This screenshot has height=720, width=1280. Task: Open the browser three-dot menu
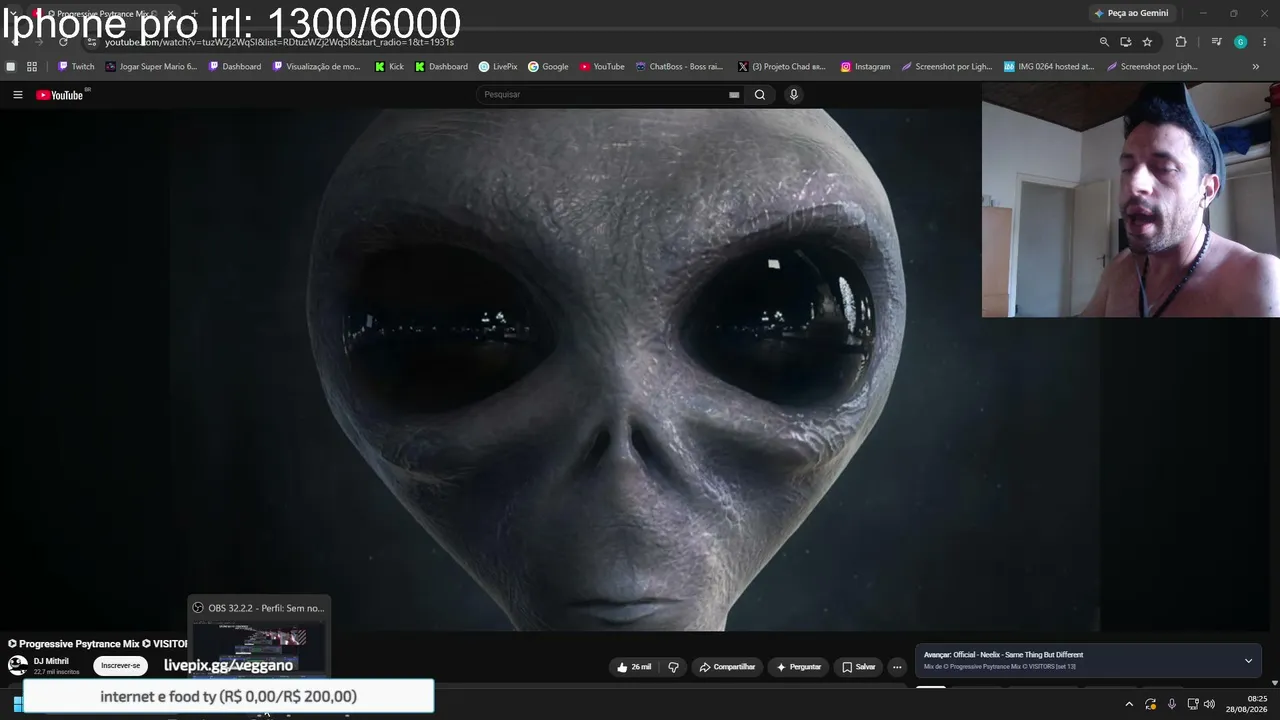1265,42
